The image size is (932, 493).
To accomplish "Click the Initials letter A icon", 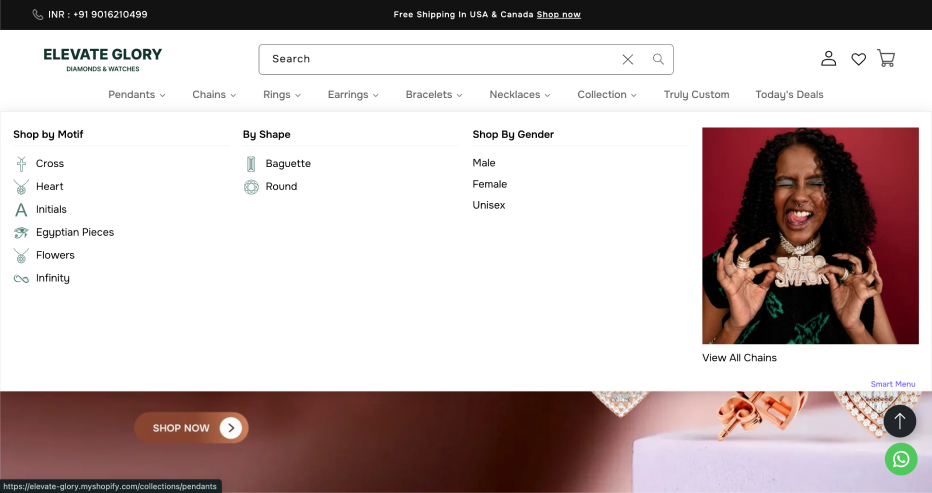I will pos(21,209).
